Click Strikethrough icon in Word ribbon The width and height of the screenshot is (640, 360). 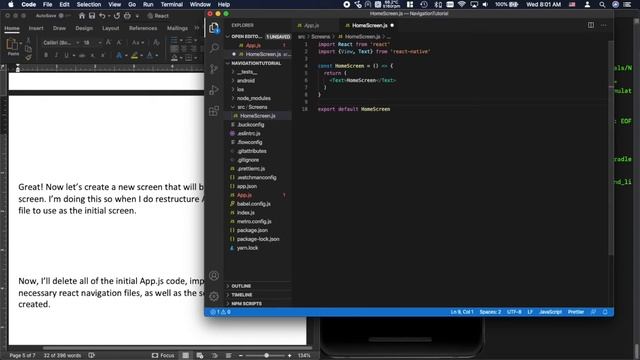pos(82,55)
